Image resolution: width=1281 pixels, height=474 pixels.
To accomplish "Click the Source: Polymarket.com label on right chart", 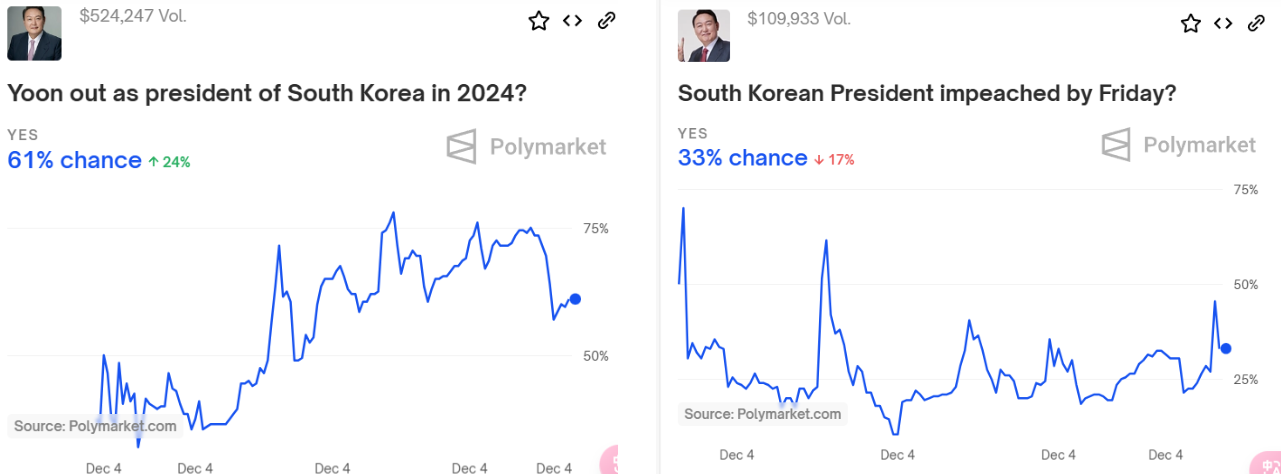I will tap(763, 414).
